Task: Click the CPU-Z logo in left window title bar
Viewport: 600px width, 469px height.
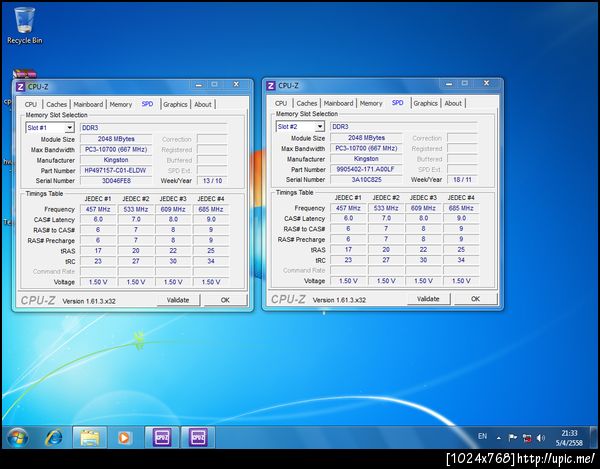Action: (x=20, y=87)
